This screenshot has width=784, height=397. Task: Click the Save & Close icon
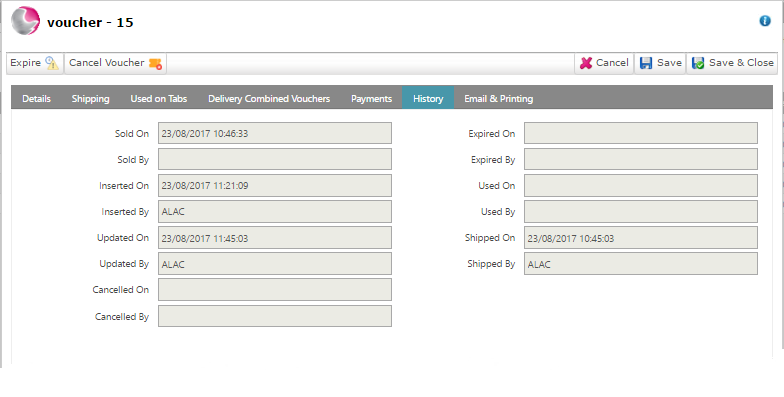[698, 63]
